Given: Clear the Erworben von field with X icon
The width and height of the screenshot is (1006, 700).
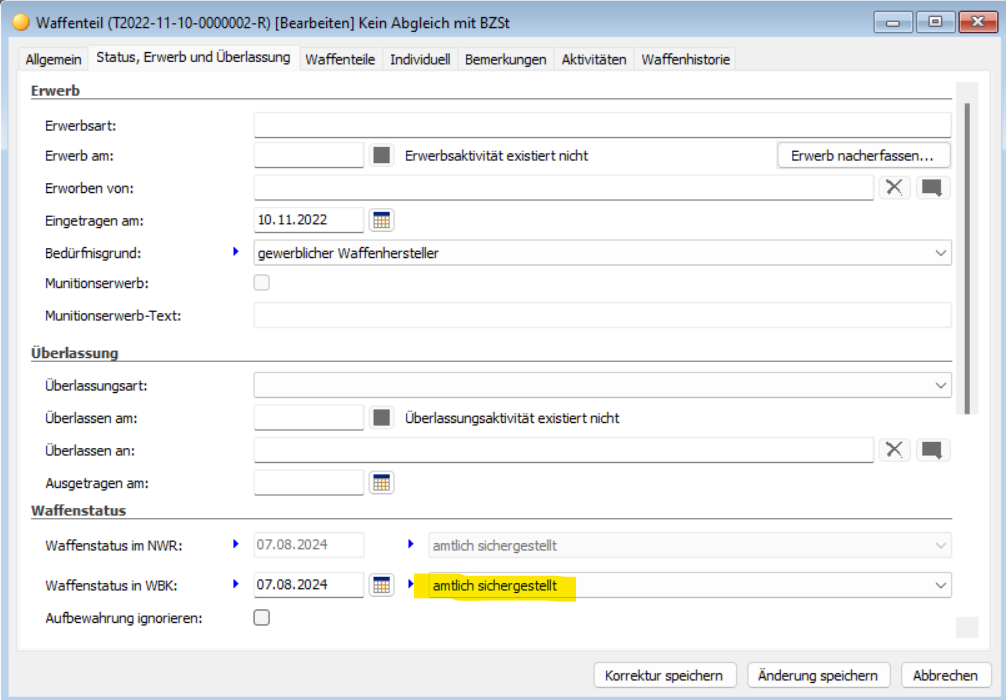Looking at the screenshot, I should point(894,187).
